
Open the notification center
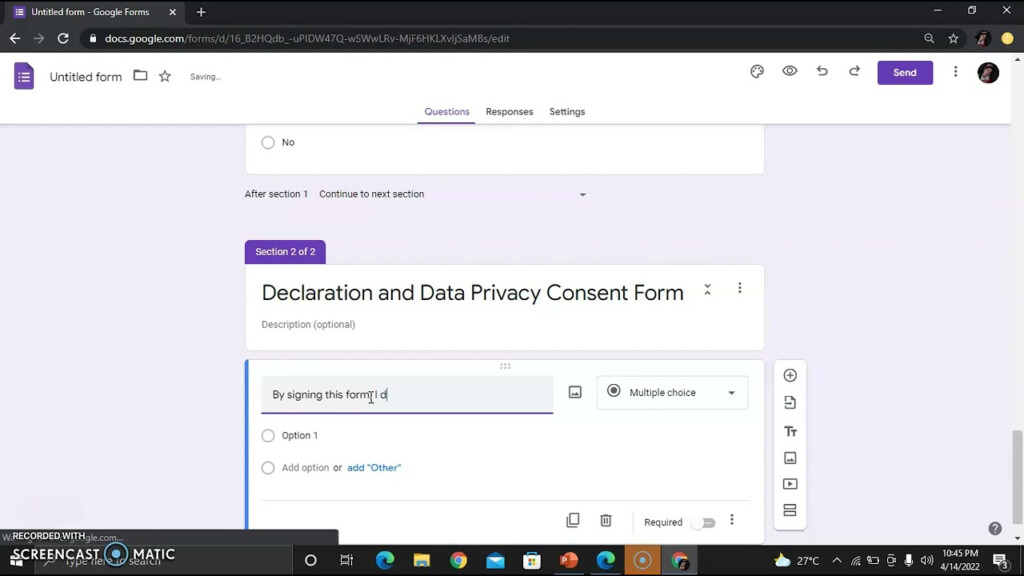(x=1000, y=560)
